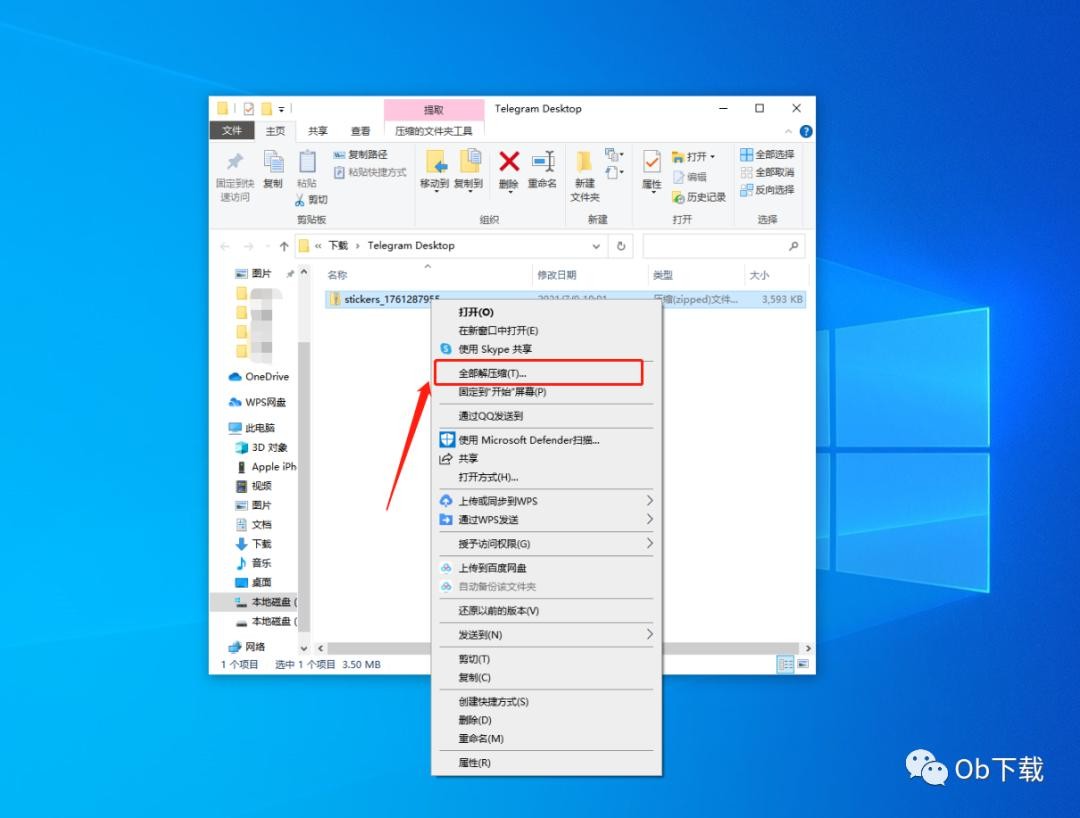Switch to the 查看 ribbon tab
The image size is (1080, 818).
click(360, 131)
